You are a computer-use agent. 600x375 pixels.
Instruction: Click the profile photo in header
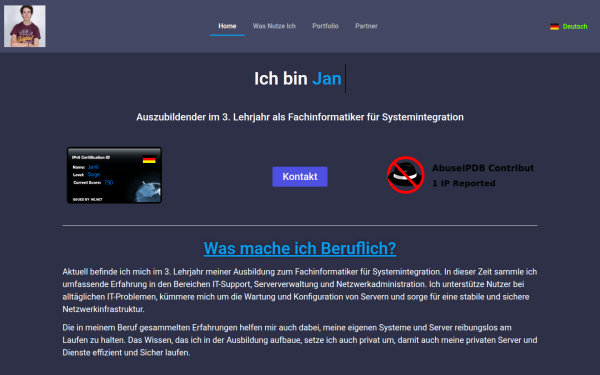(x=25, y=26)
